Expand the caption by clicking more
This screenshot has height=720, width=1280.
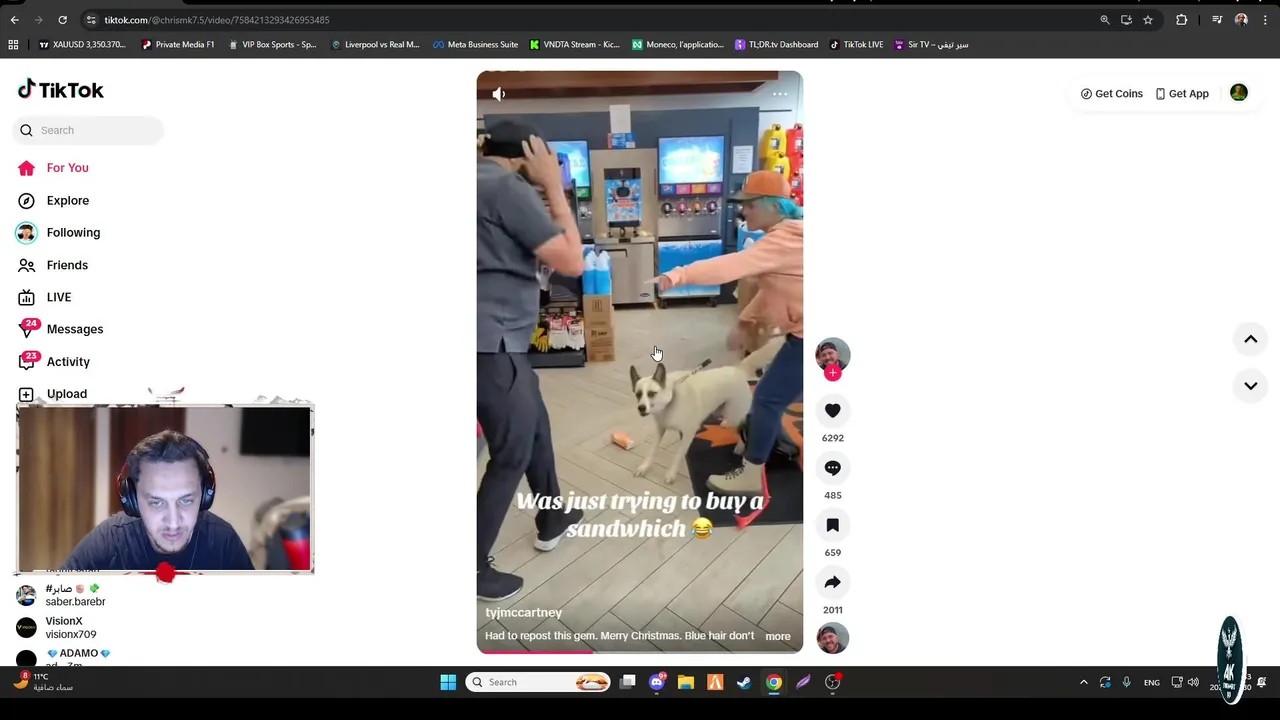tap(778, 636)
